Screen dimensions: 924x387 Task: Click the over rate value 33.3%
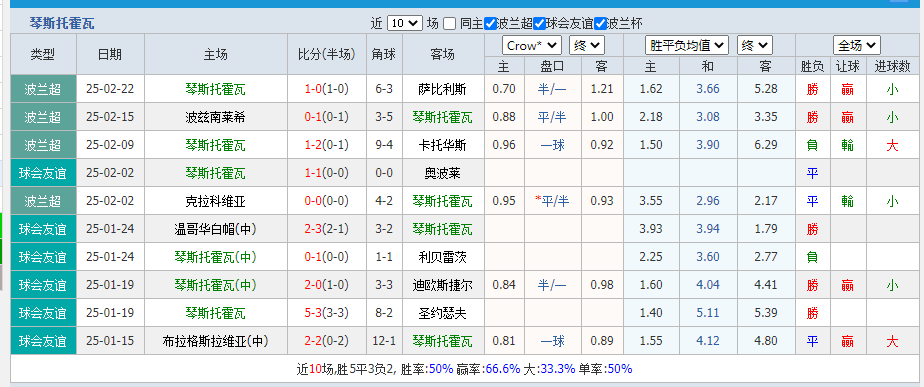(x=557, y=369)
